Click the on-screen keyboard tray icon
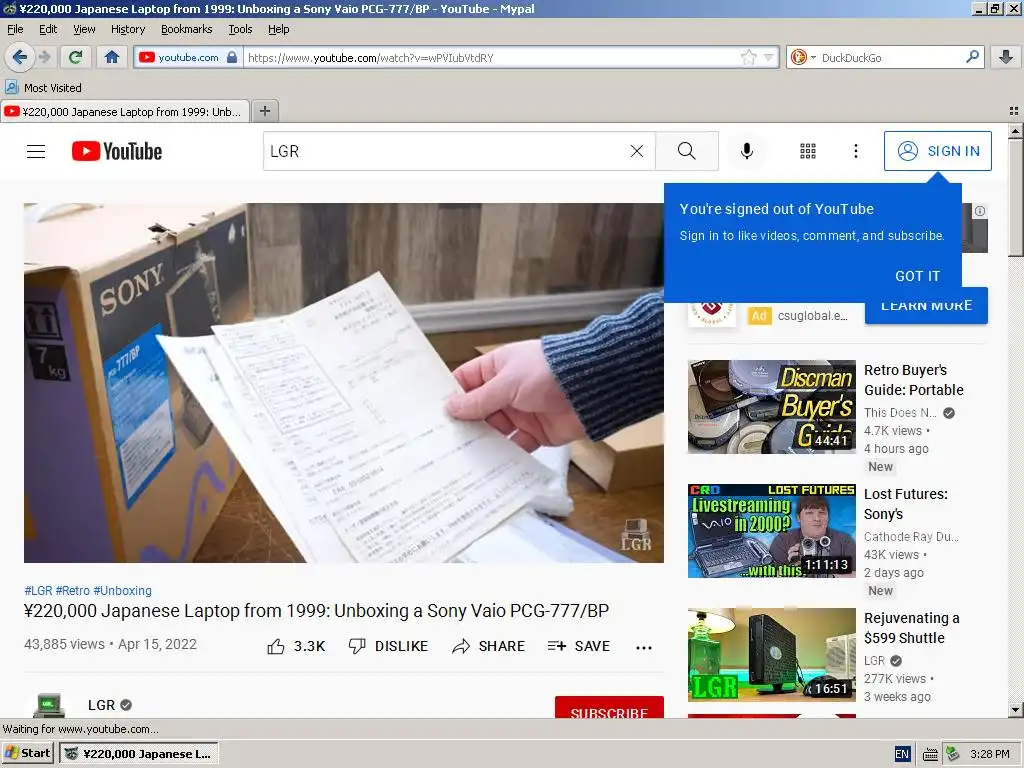Viewport: 1024px width, 768px height. pos(931,755)
